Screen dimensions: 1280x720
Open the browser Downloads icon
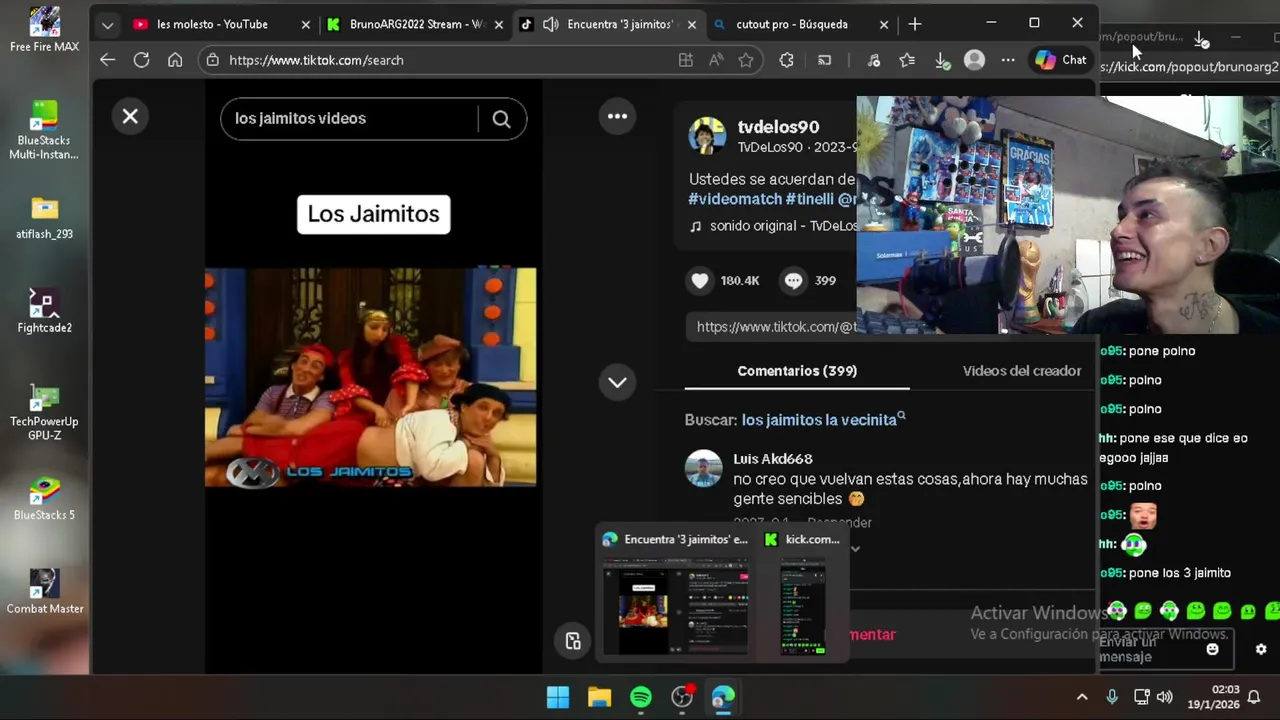click(x=941, y=60)
